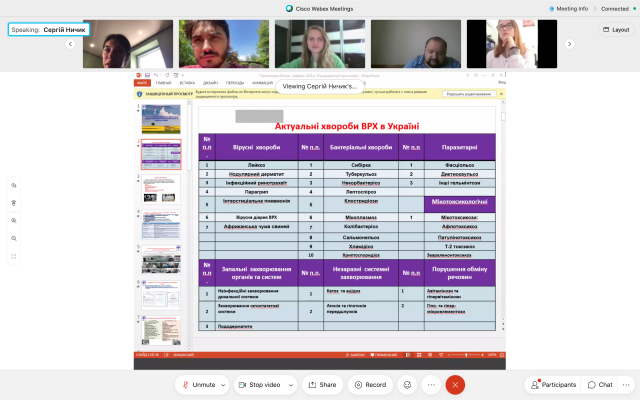Click slide title Актуальні хвороби ВРХ в Україні
Image resolution: width=640 pixels, height=400 pixels.
click(347, 126)
